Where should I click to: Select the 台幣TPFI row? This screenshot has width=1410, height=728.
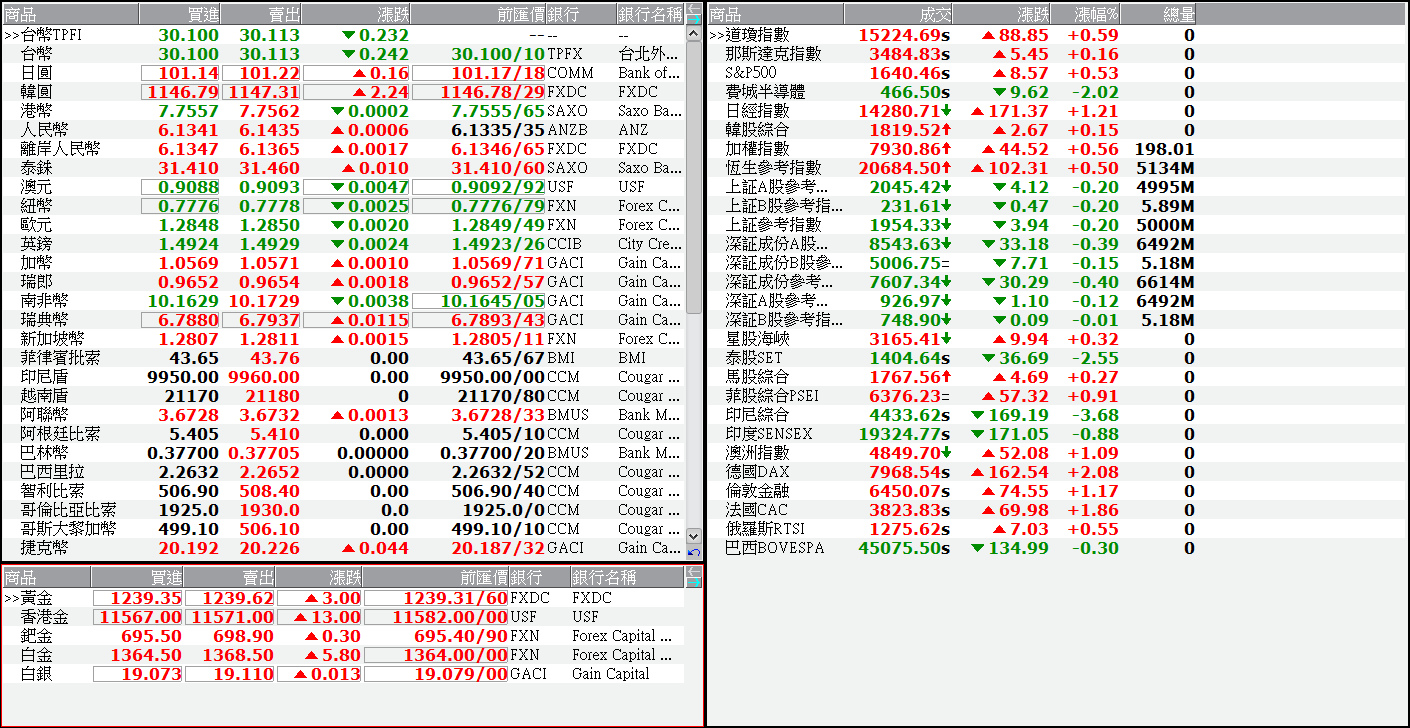pyautogui.click(x=343, y=35)
